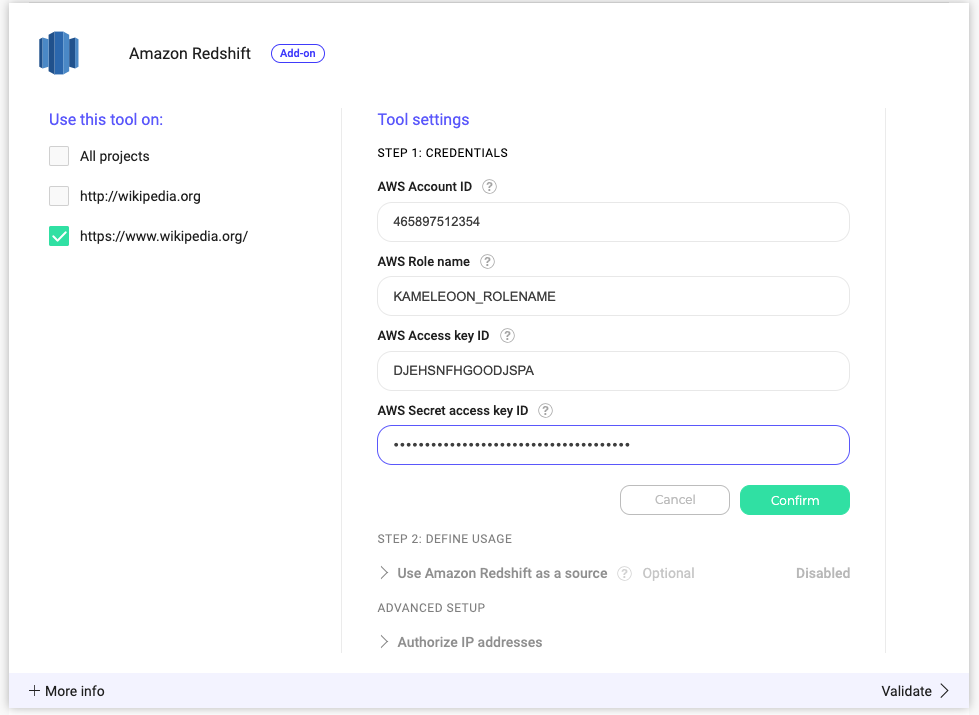Click the Add-on badge
979x715 pixels.
pos(297,54)
